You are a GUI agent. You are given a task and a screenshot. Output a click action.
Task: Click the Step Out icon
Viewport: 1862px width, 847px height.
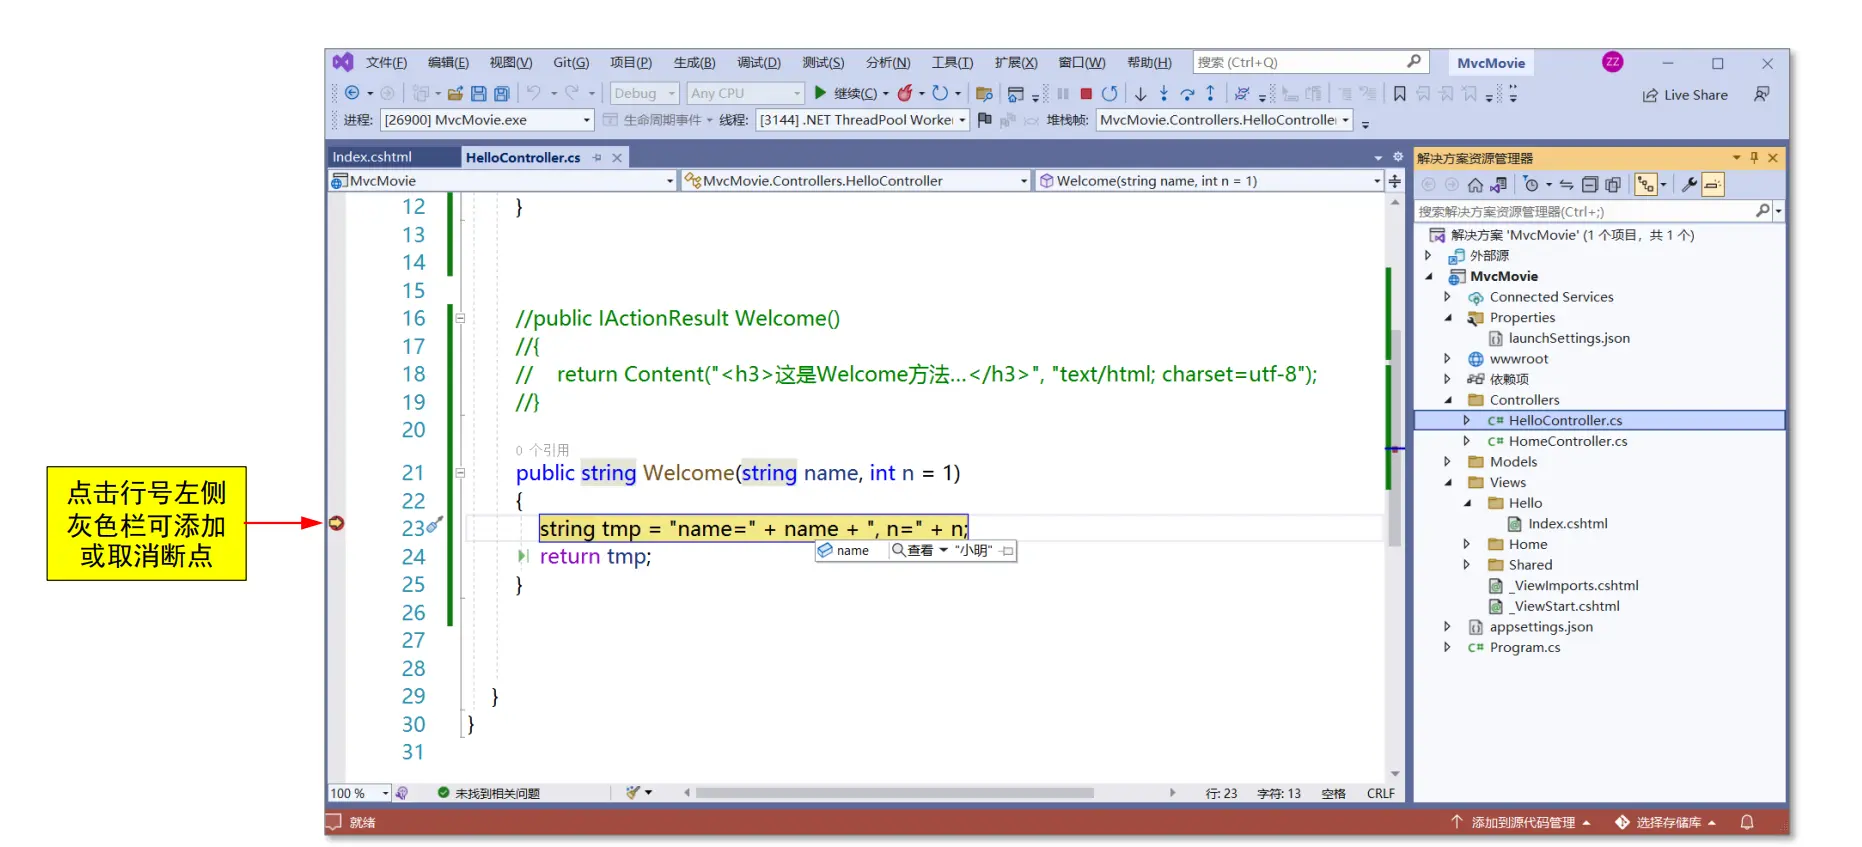(1210, 93)
